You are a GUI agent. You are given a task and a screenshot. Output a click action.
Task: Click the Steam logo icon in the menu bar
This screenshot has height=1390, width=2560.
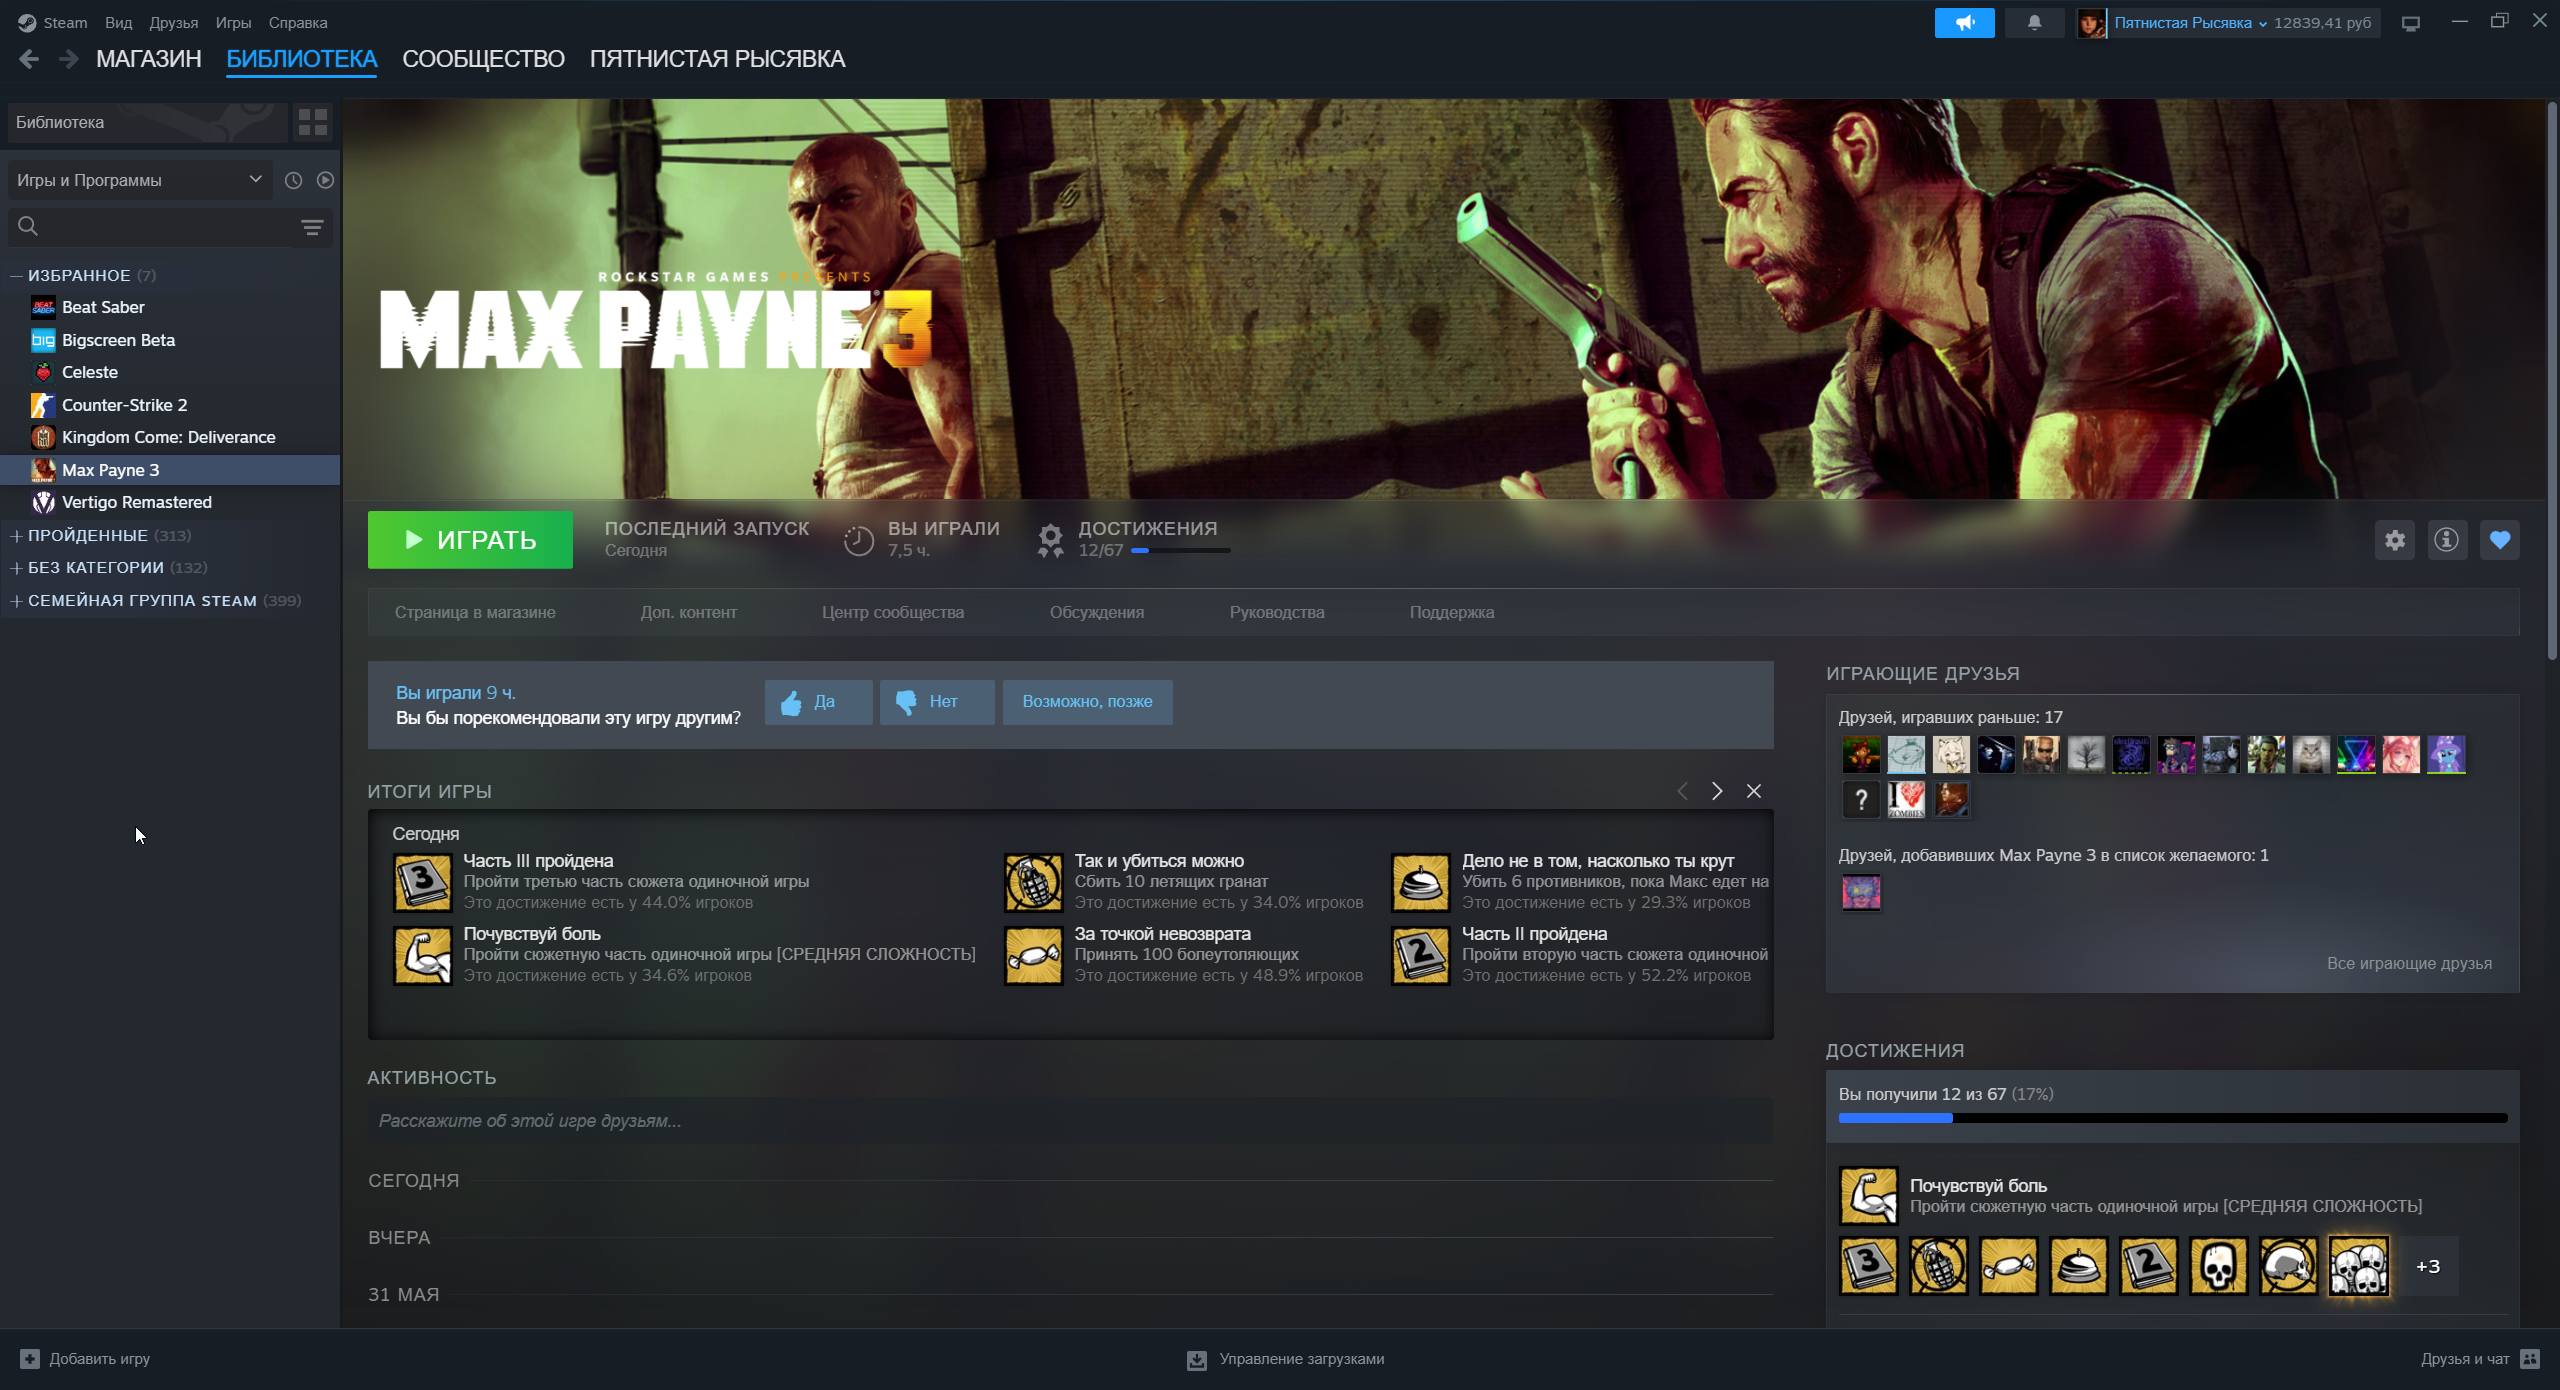(27, 22)
